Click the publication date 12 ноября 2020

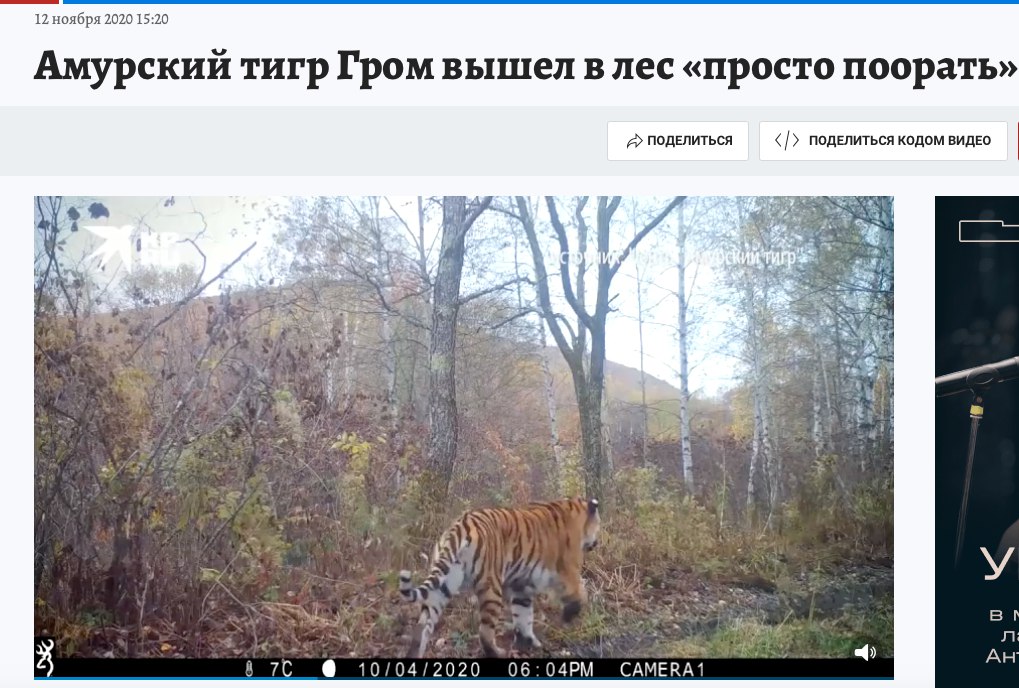[x=83, y=19]
